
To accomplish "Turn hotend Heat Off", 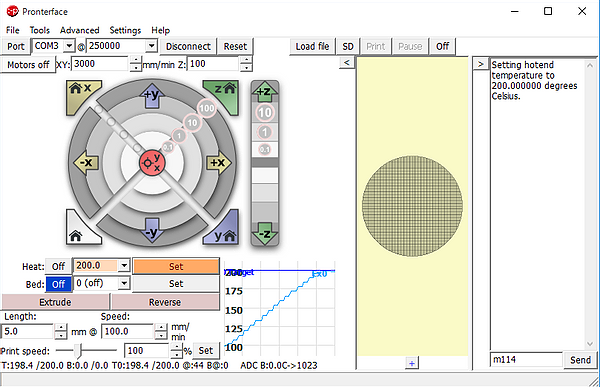I will 58,266.
